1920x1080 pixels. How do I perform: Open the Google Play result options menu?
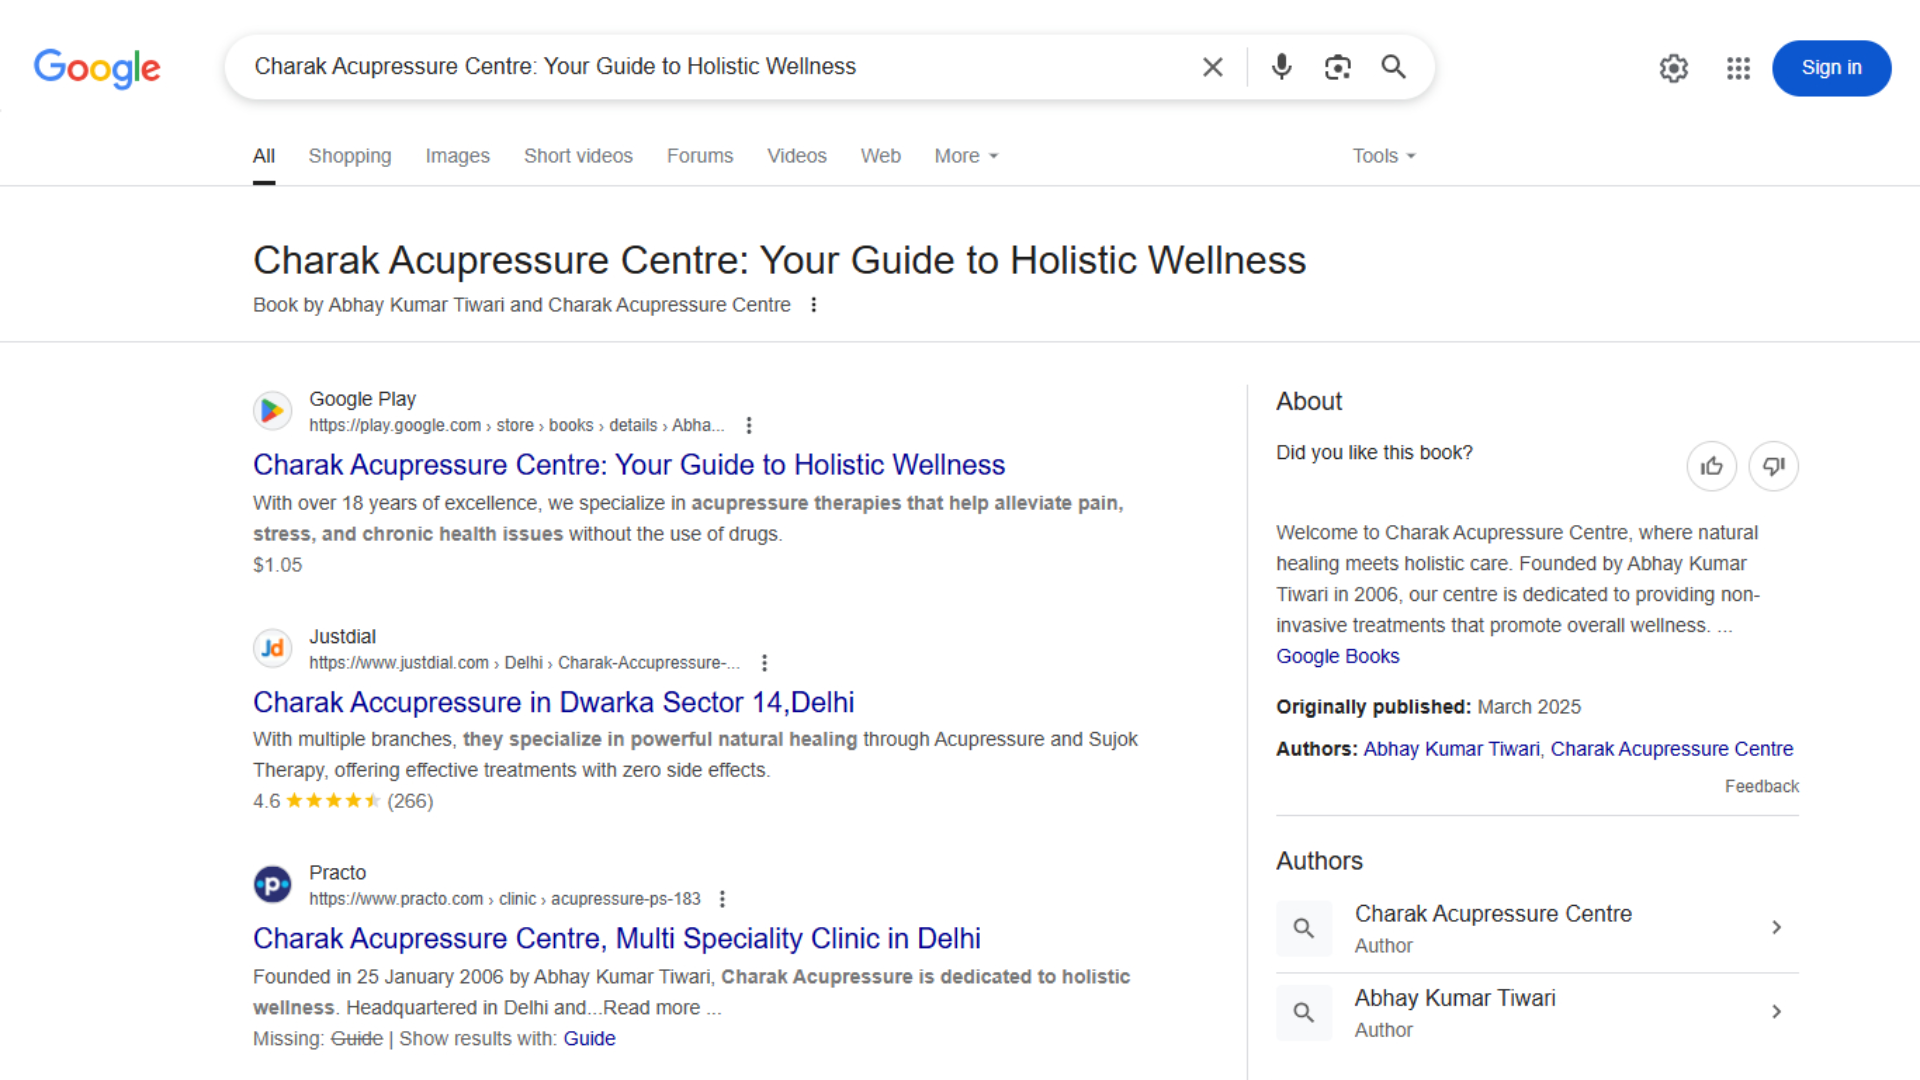[748, 425]
